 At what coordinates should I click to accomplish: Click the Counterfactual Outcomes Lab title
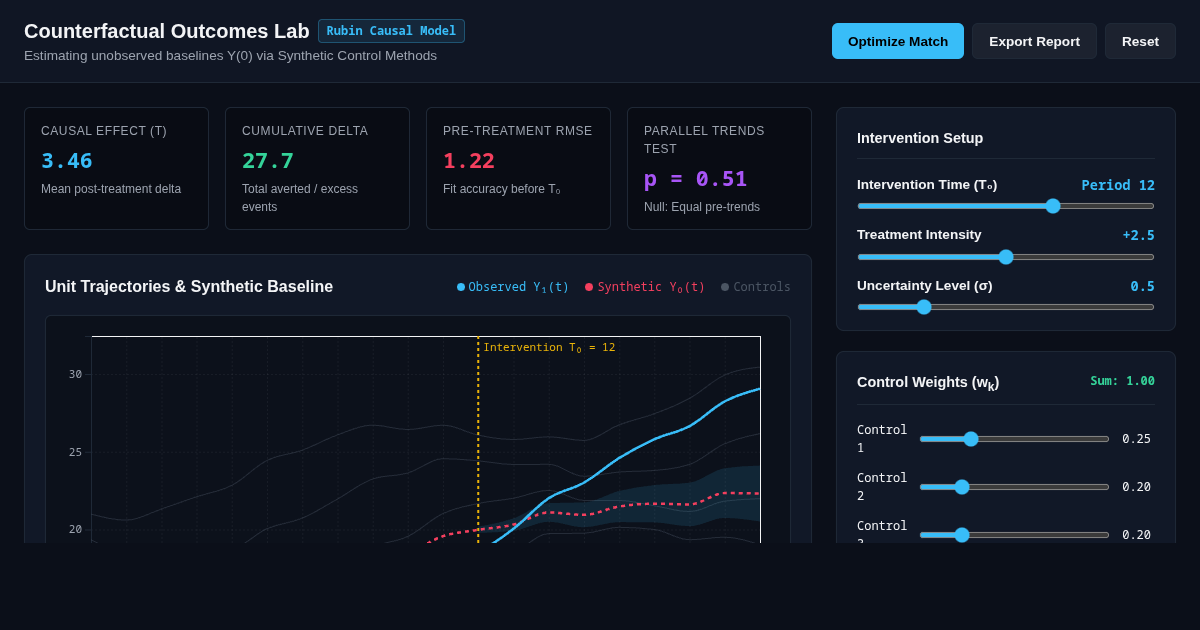click(167, 31)
